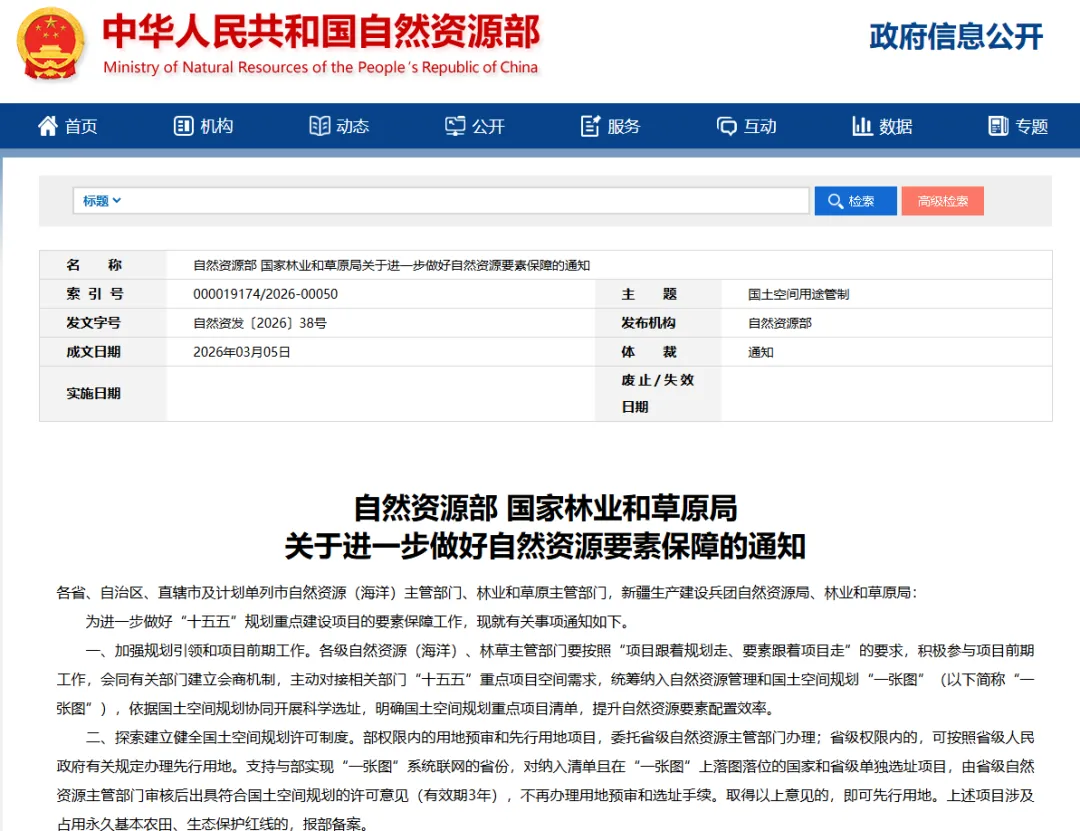This screenshot has width=1080, height=831.
Task: Click the 索引号 label cell
Action: click(x=103, y=294)
